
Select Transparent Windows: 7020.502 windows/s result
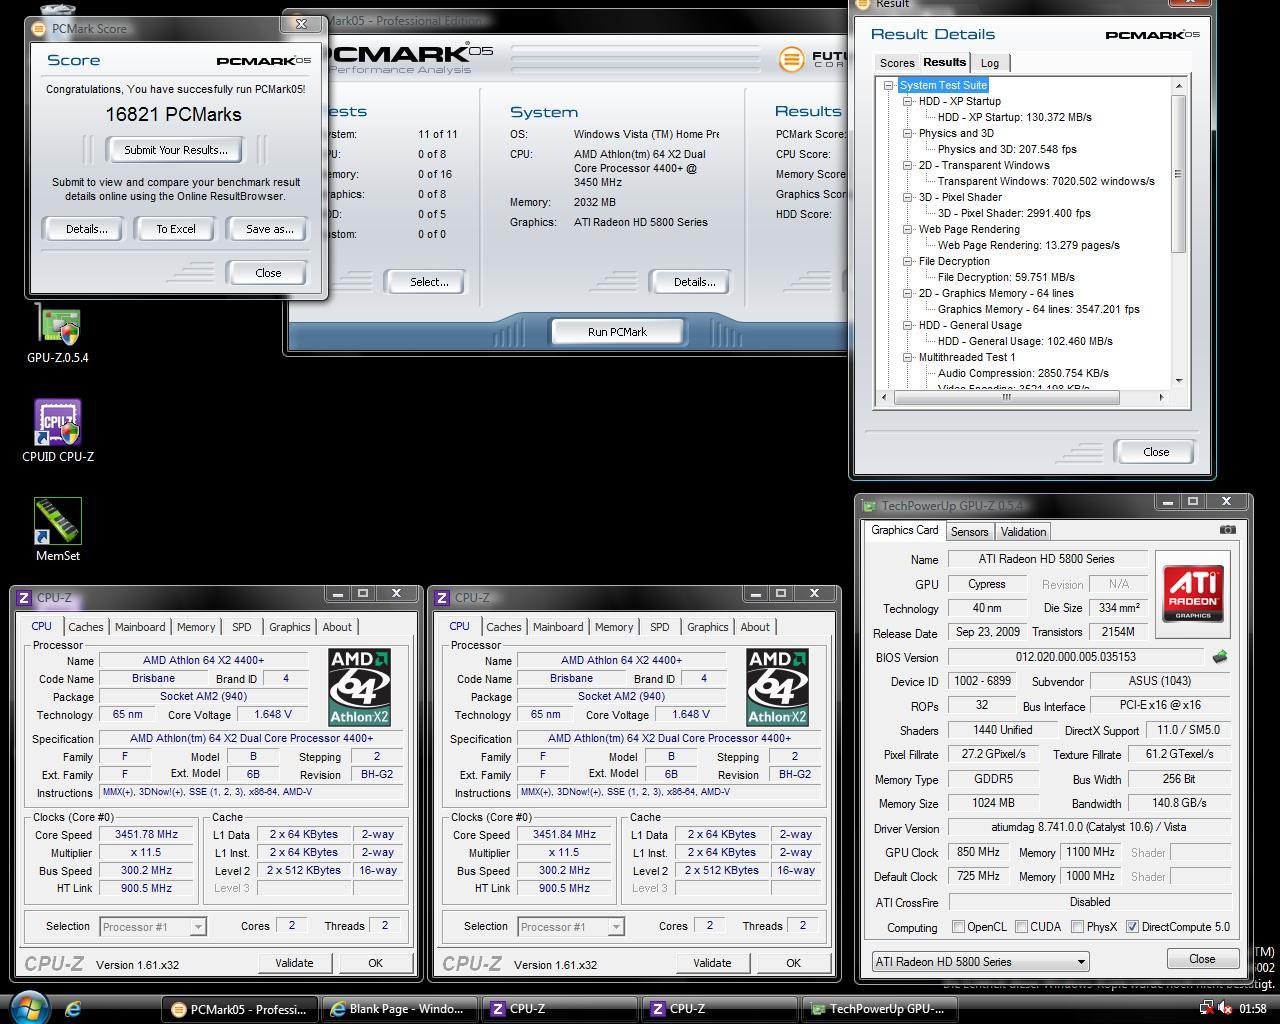tap(1046, 181)
